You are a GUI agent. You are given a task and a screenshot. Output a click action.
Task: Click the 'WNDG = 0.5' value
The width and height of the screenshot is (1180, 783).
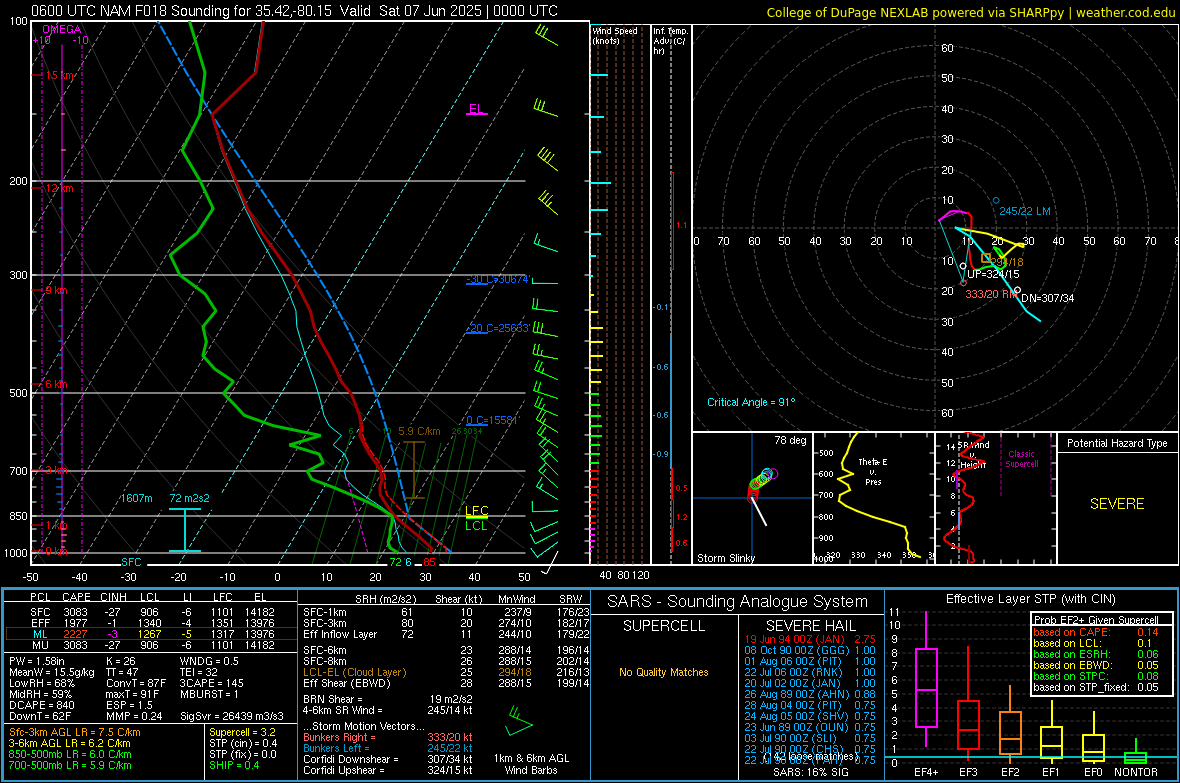coord(209,661)
